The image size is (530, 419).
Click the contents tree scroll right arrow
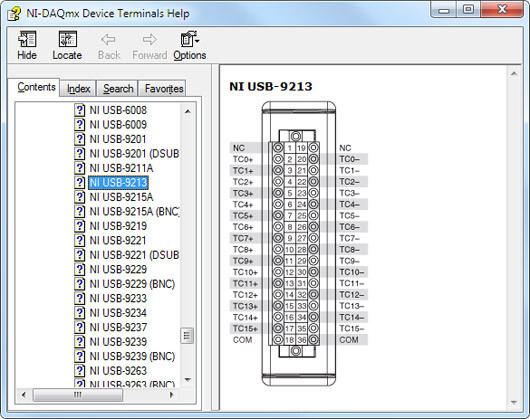click(171, 395)
